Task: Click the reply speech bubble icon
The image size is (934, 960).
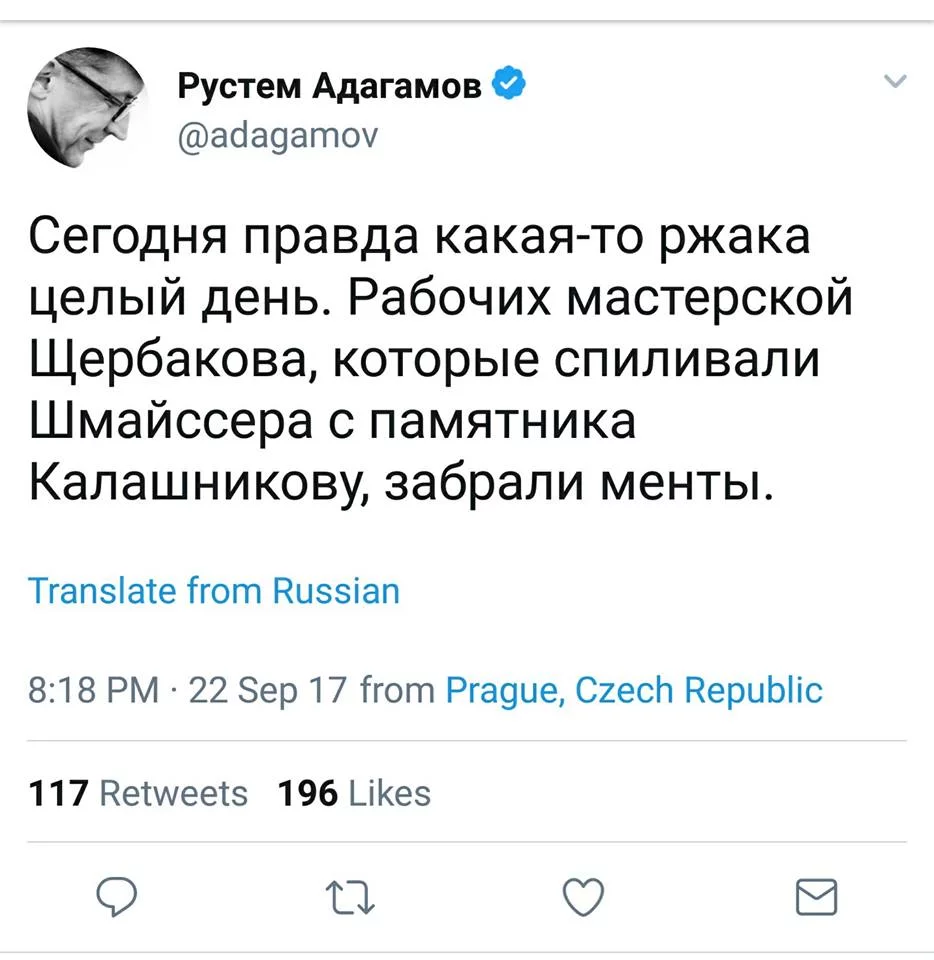Action: (x=116, y=896)
